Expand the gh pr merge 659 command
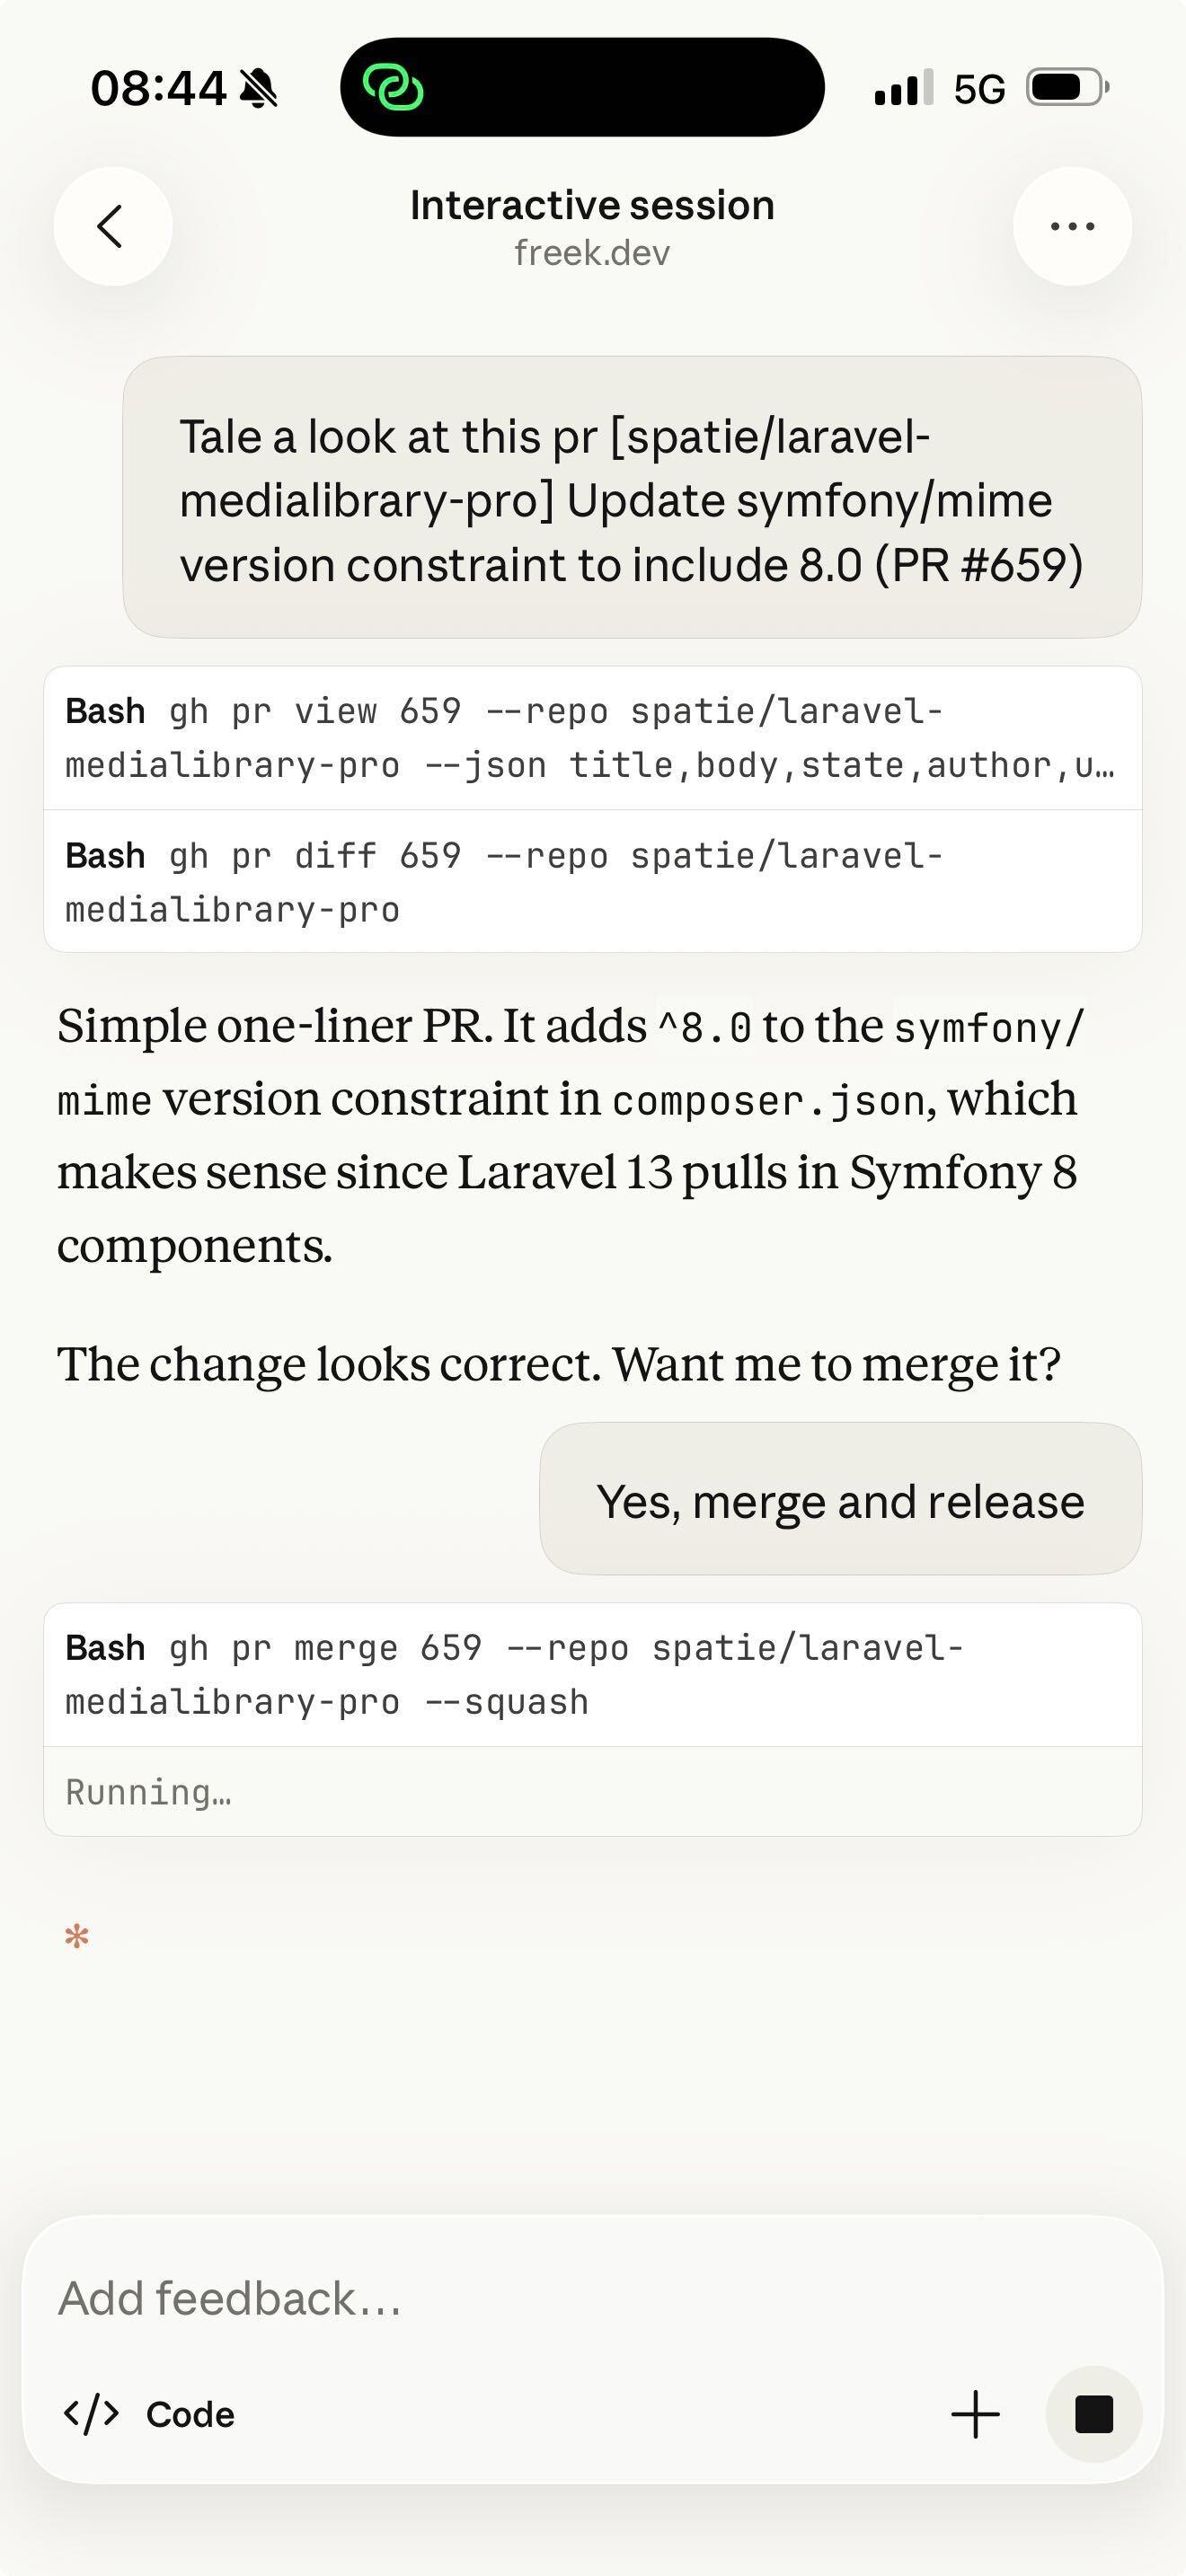1186x2576 pixels. pos(592,1675)
